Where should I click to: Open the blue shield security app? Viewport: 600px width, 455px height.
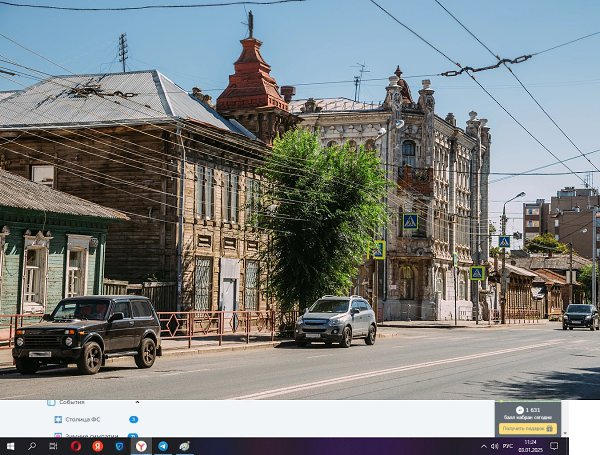(x=119, y=446)
